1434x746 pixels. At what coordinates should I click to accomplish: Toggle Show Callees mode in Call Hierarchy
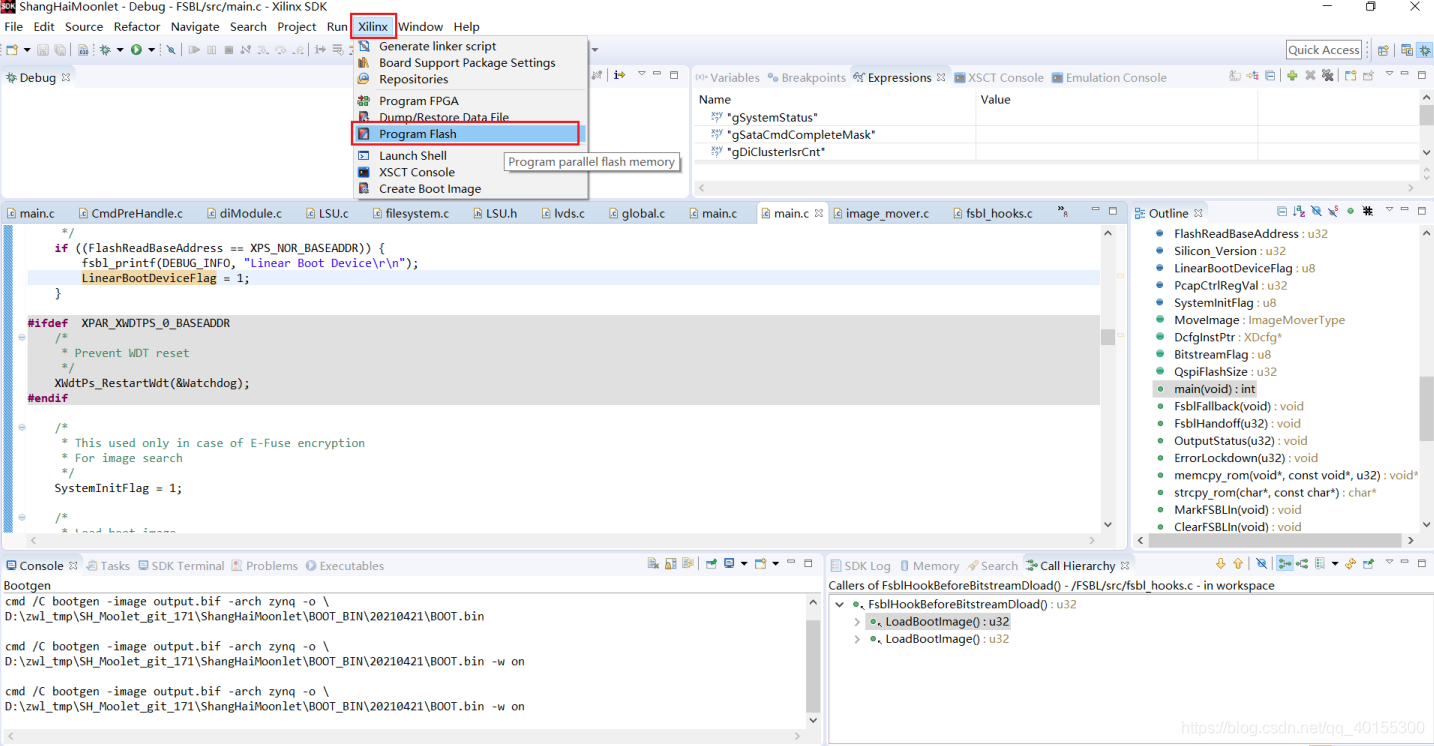(x=1302, y=564)
